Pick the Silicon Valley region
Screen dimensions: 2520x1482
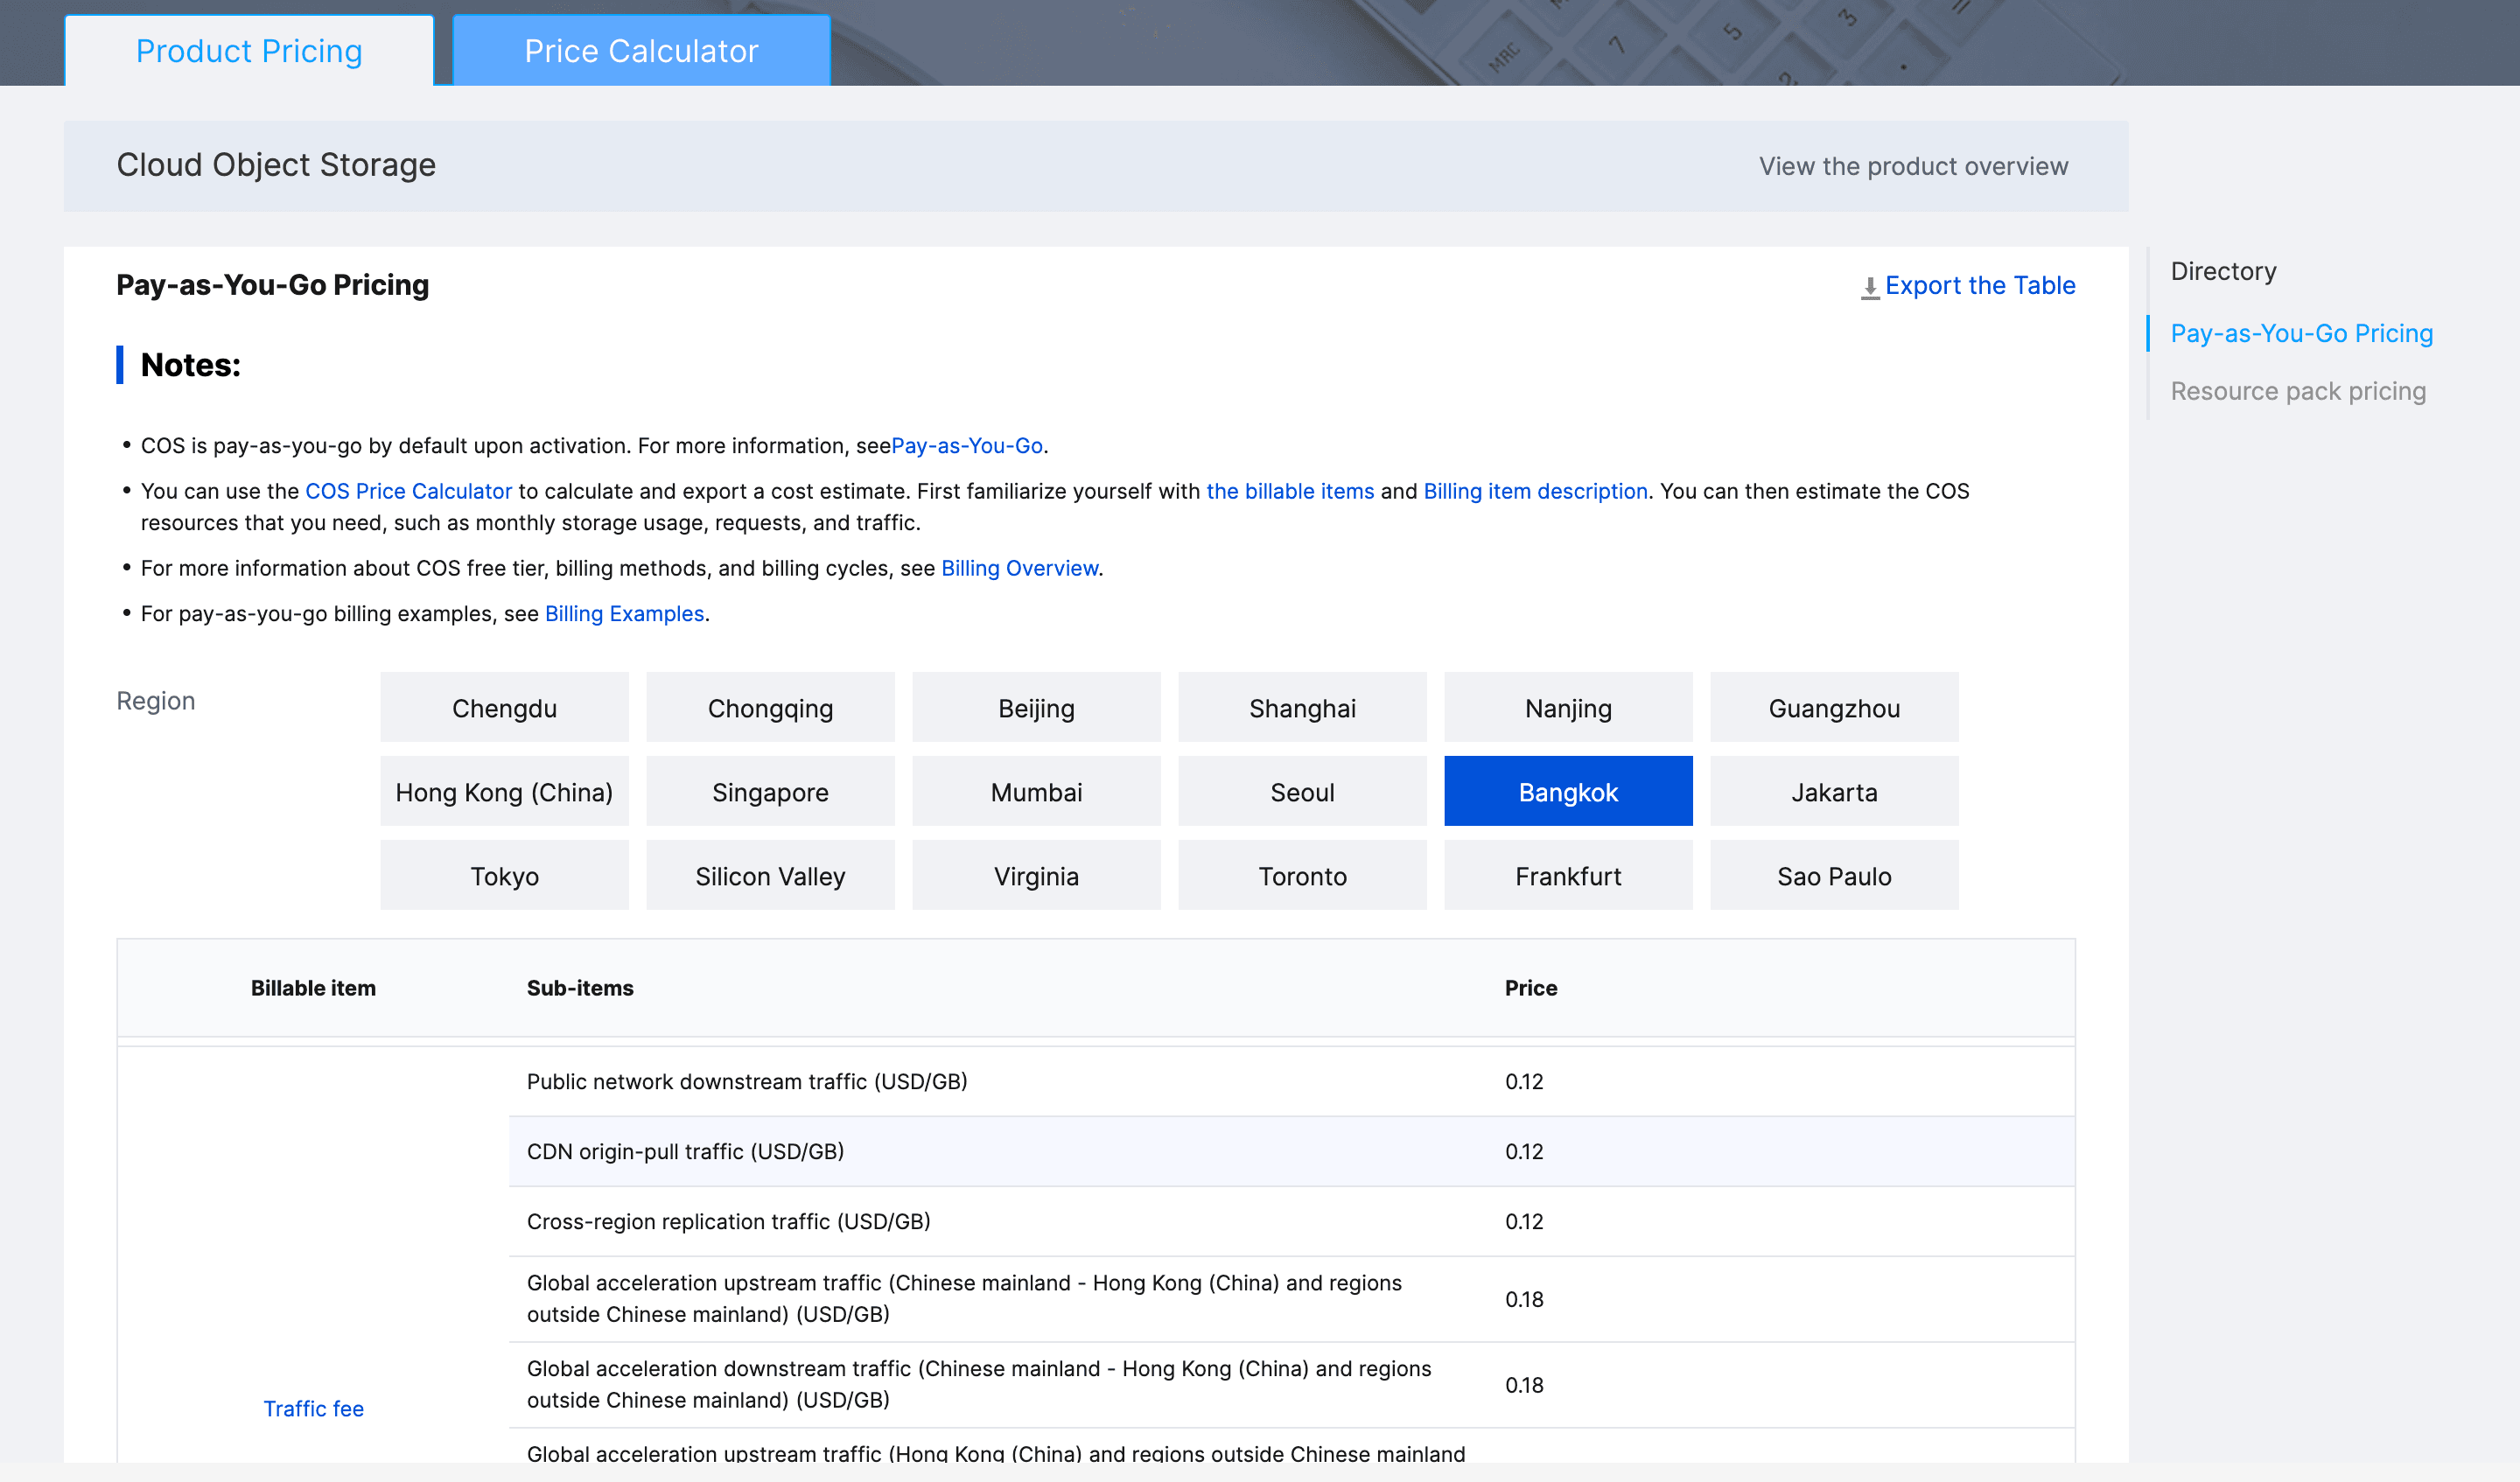click(770, 876)
